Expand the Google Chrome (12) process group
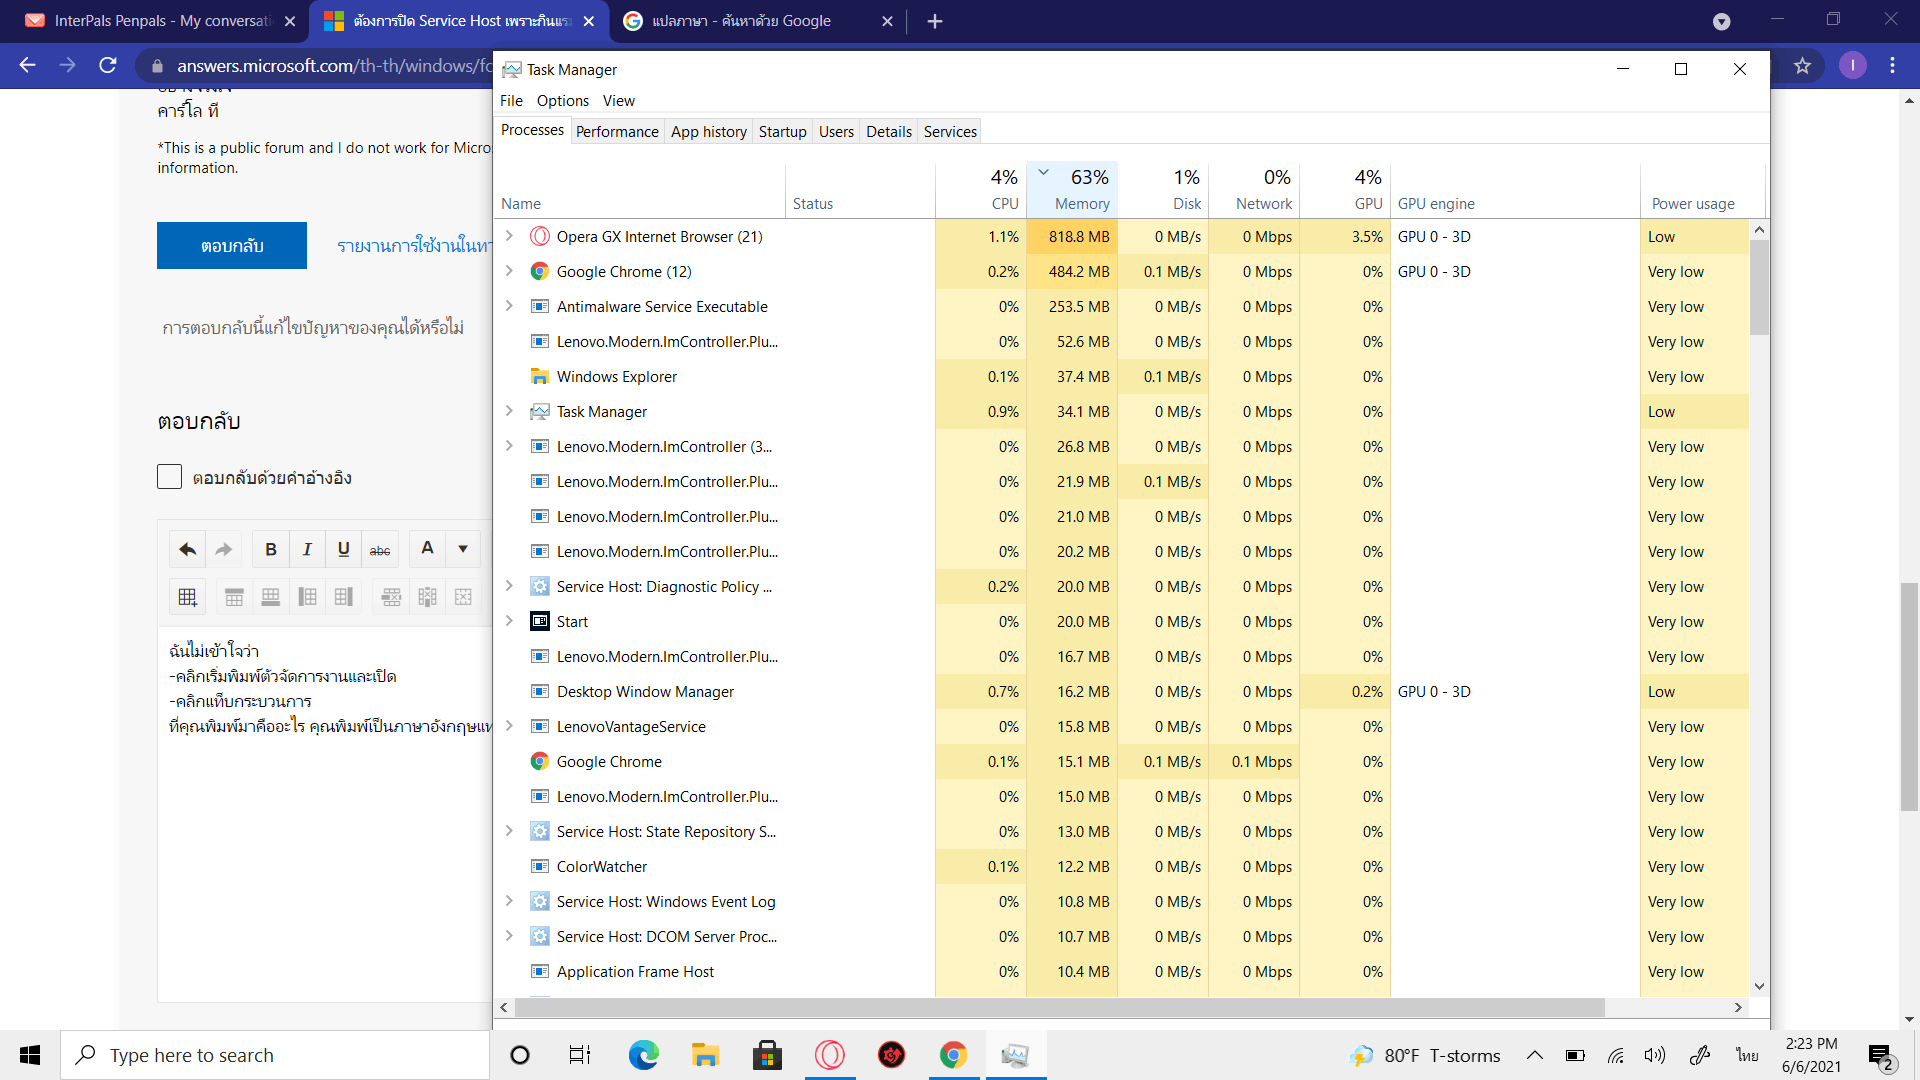This screenshot has width=1920, height=1080. pyautogui.click(x=509, y=271)
